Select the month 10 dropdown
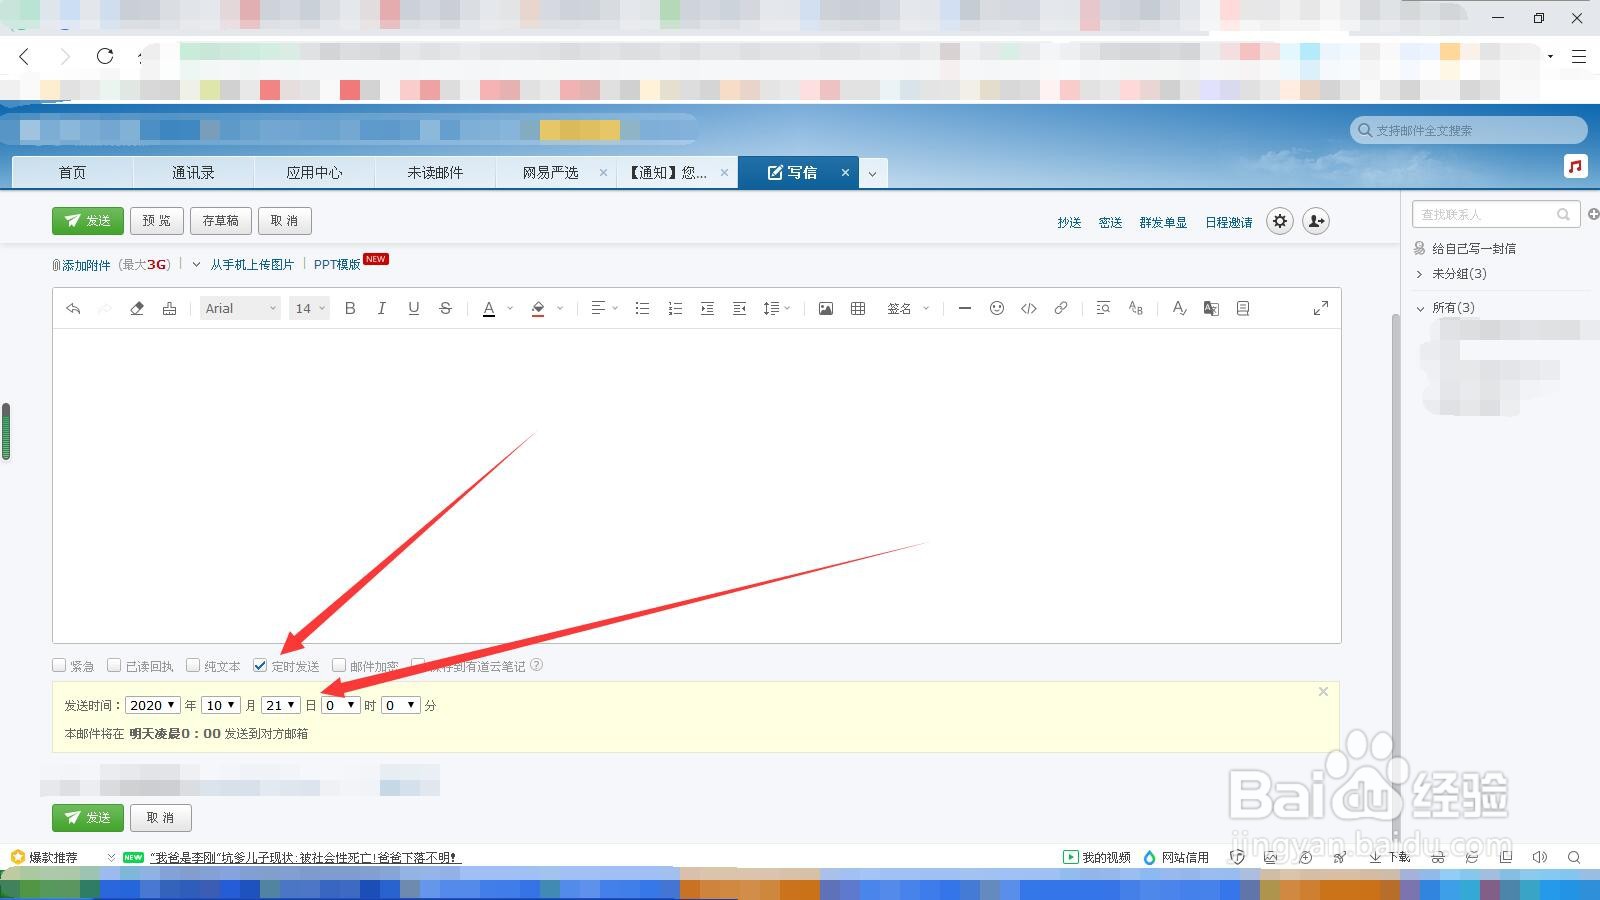Viewport: 1600px width, 900px height. pyautogui.click(x=221, y=705)
